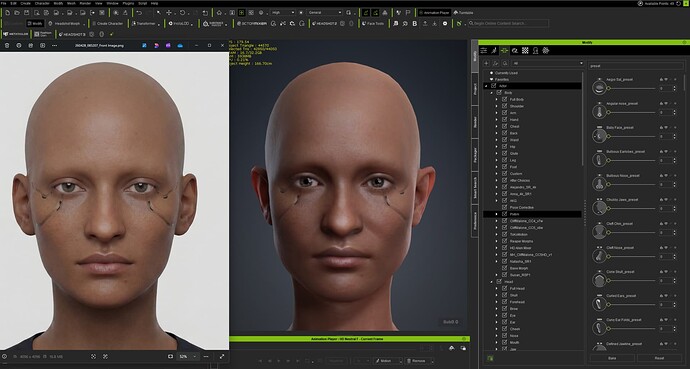Click the online content search field
690x369 pixels.
pos(508,23)
